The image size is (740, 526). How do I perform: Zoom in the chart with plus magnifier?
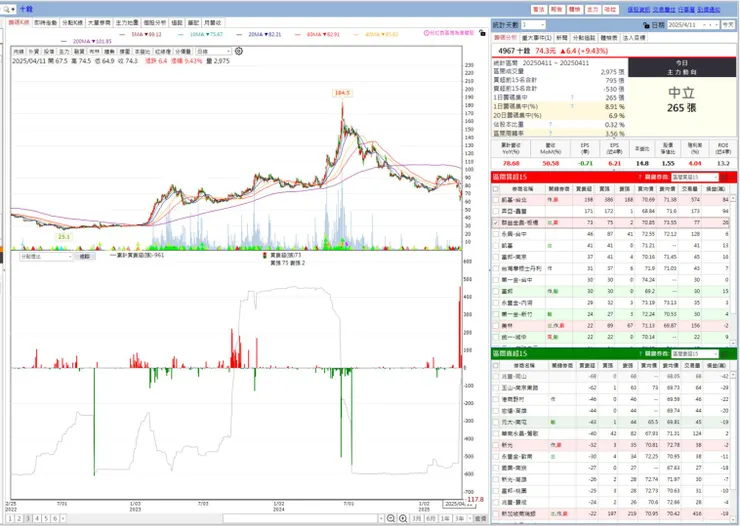[403, 518]
